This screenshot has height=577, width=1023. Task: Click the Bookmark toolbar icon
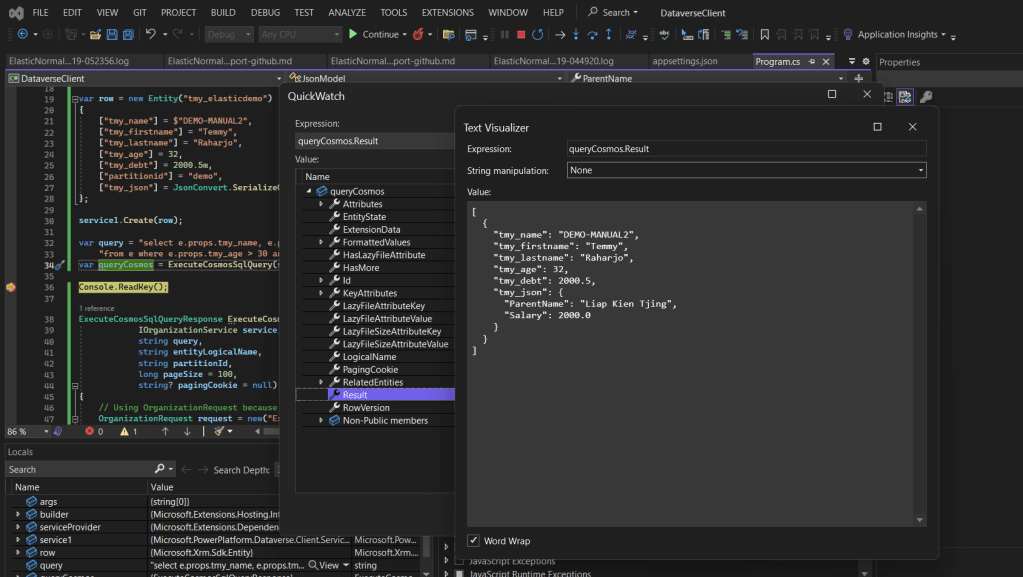pyautogui.click(x=765, y=35)
